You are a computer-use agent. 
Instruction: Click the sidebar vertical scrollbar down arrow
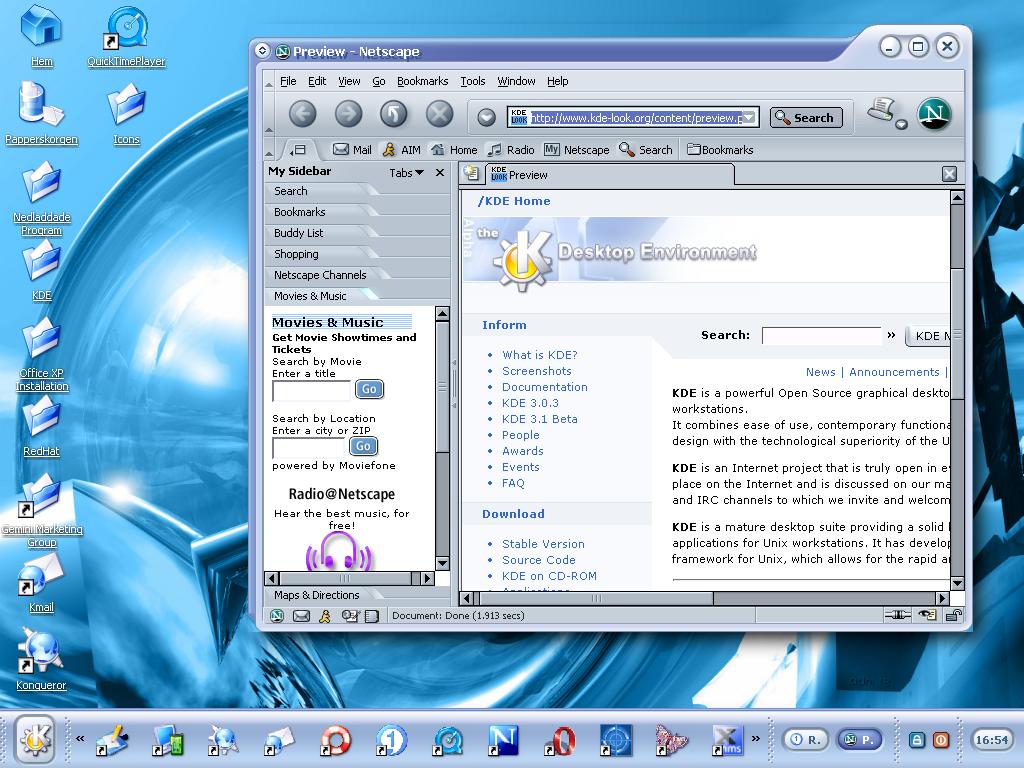(442, 563)
